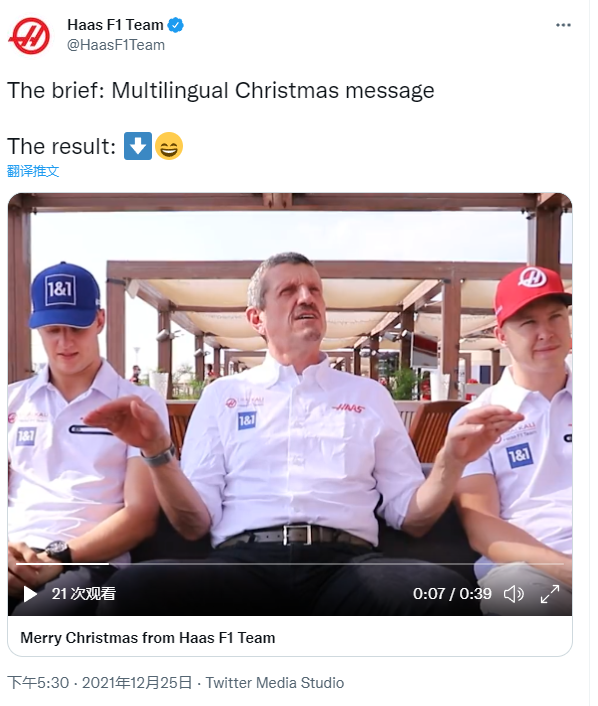Expand the video to fullscreen
This screenshot has width=598, height=706.
point(550,594)
